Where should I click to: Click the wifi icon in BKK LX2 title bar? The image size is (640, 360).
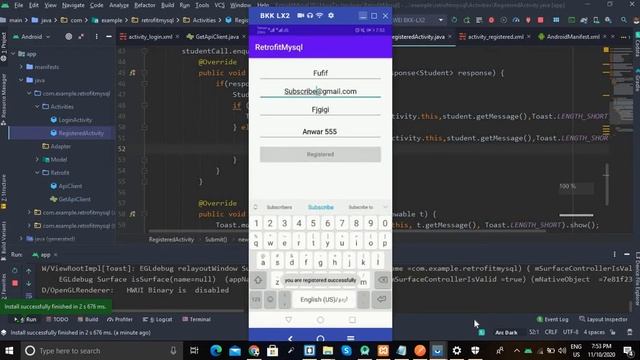click(x=320, y=16)
